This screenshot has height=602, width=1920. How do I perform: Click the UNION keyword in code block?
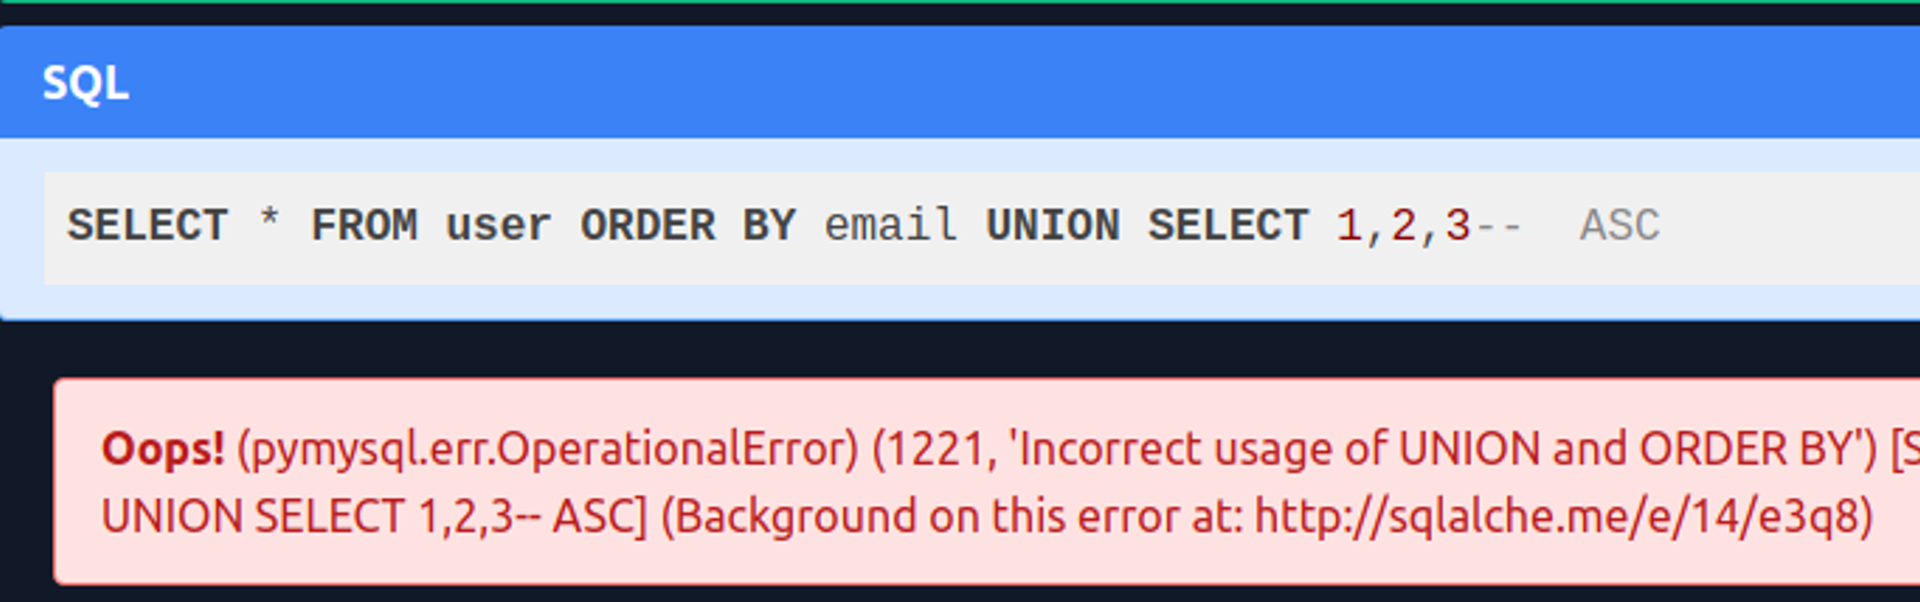point(1053,225)
